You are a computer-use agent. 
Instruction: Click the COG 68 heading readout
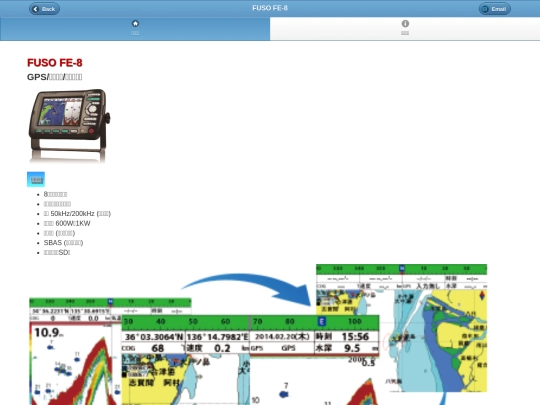(154, 348)
